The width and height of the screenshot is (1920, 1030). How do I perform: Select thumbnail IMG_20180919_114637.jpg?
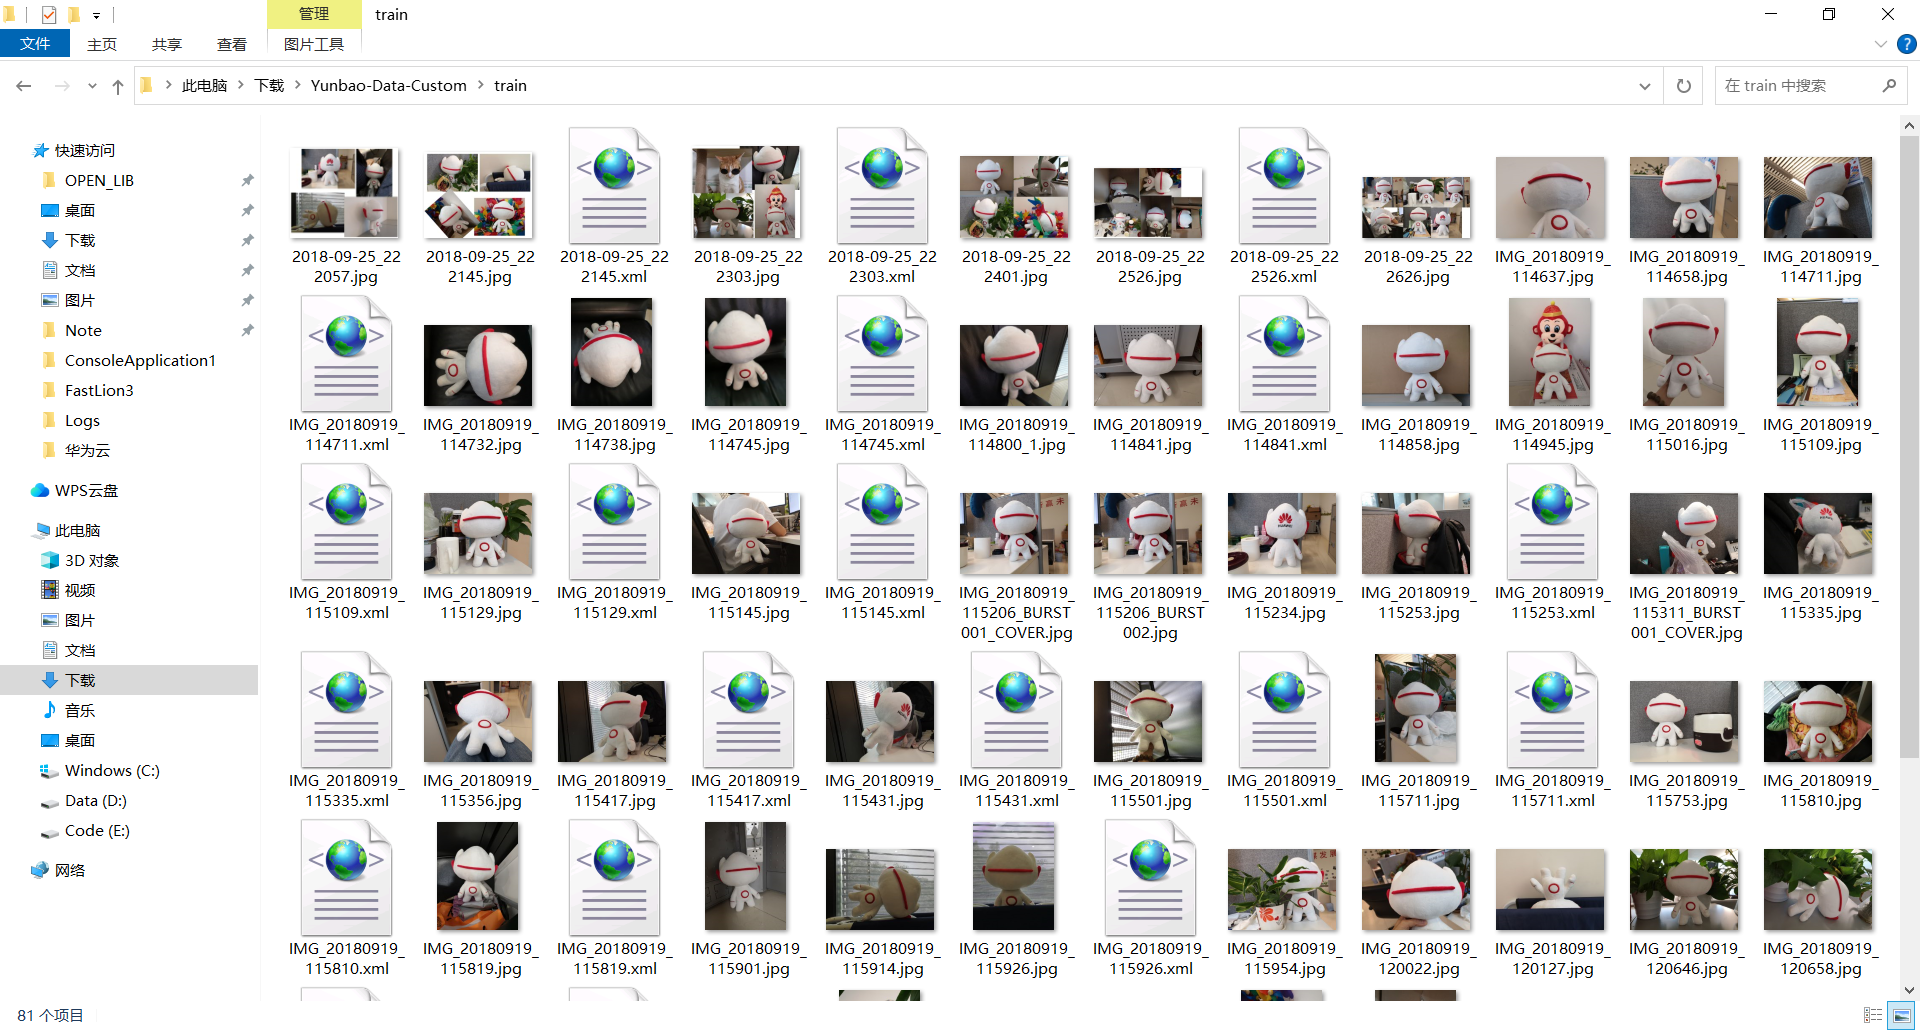[1552, 197]
